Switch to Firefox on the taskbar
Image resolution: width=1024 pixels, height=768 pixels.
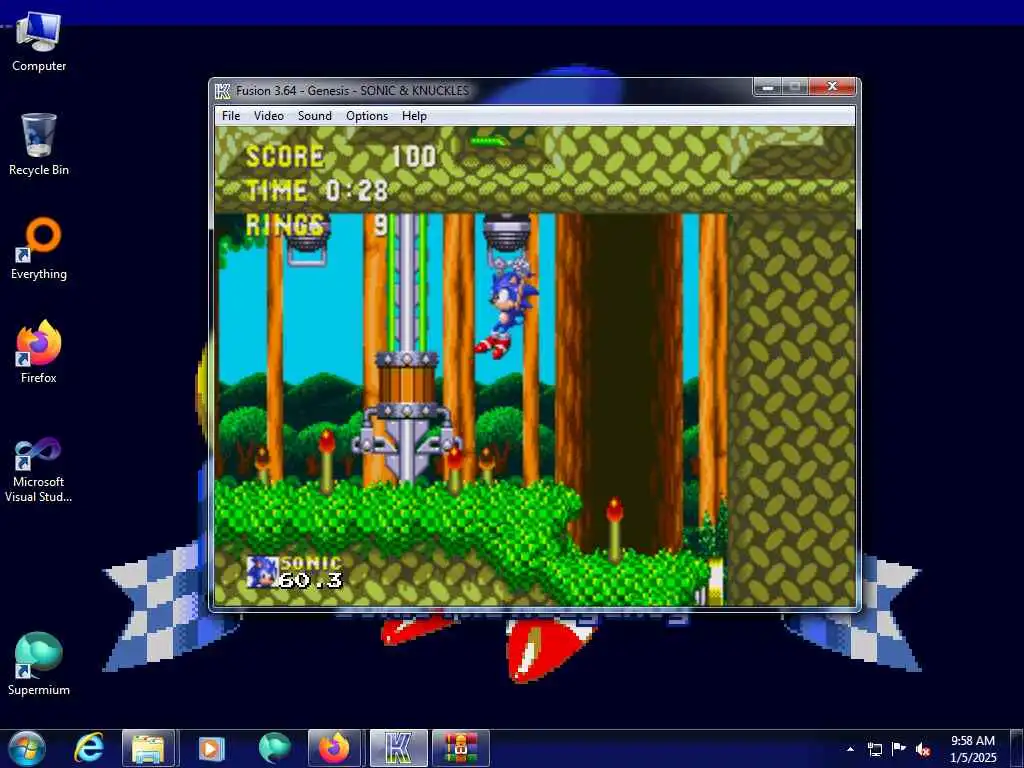[334, 748]
